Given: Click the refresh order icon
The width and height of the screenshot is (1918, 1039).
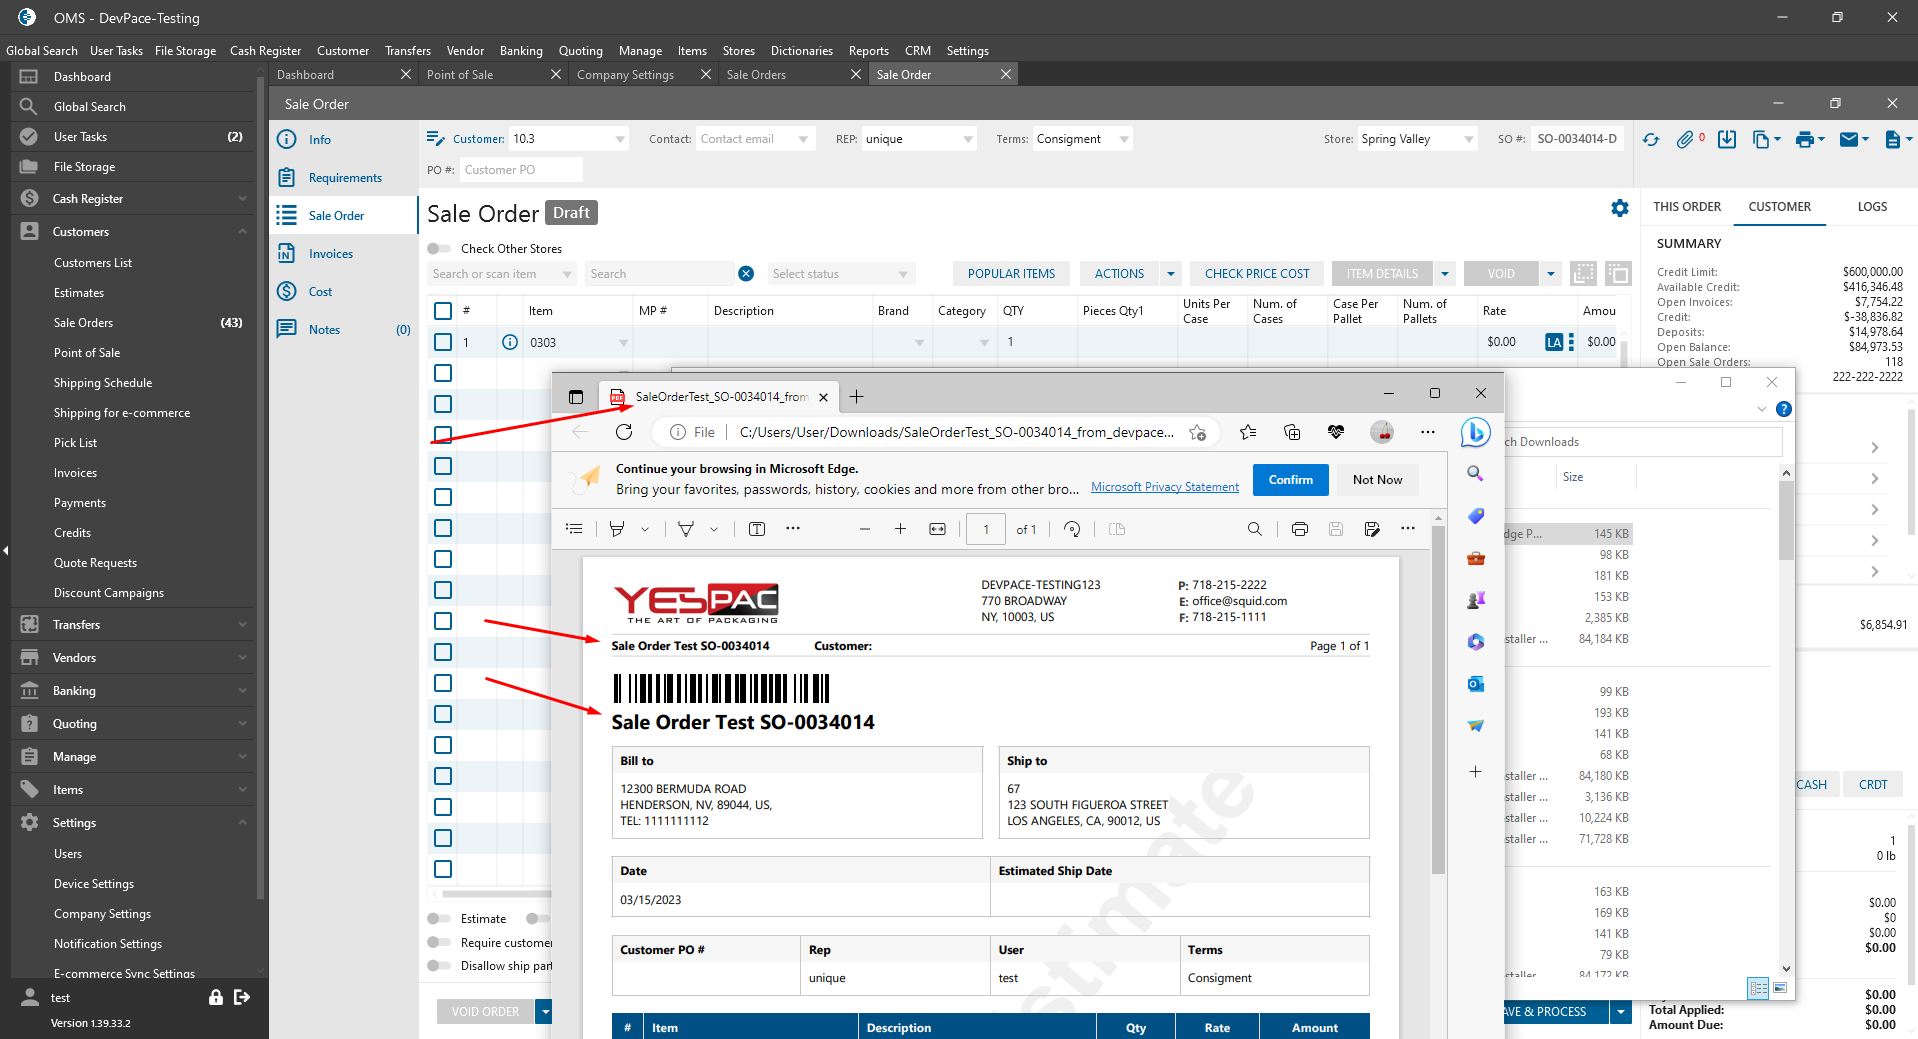Looking at the screenshot, I should (1651, 140).
